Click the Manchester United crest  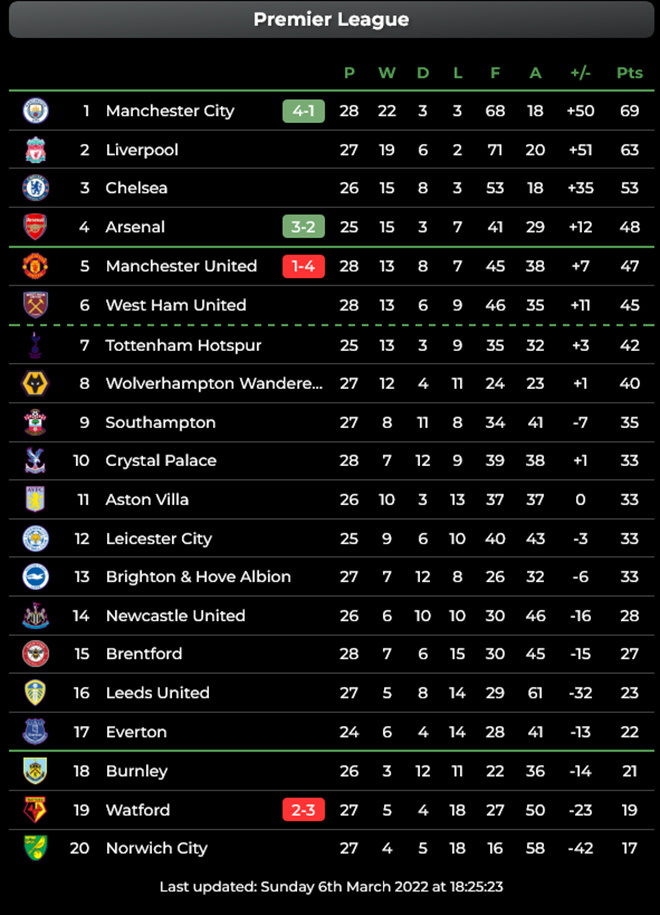tap(34, 266)
